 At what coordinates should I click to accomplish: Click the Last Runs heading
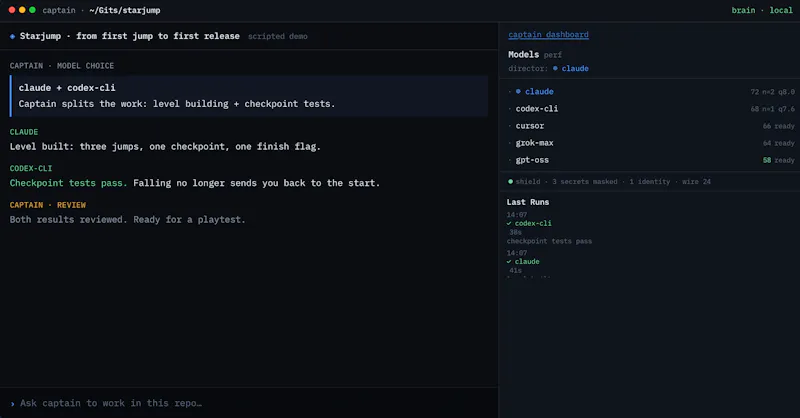(528, 202)
